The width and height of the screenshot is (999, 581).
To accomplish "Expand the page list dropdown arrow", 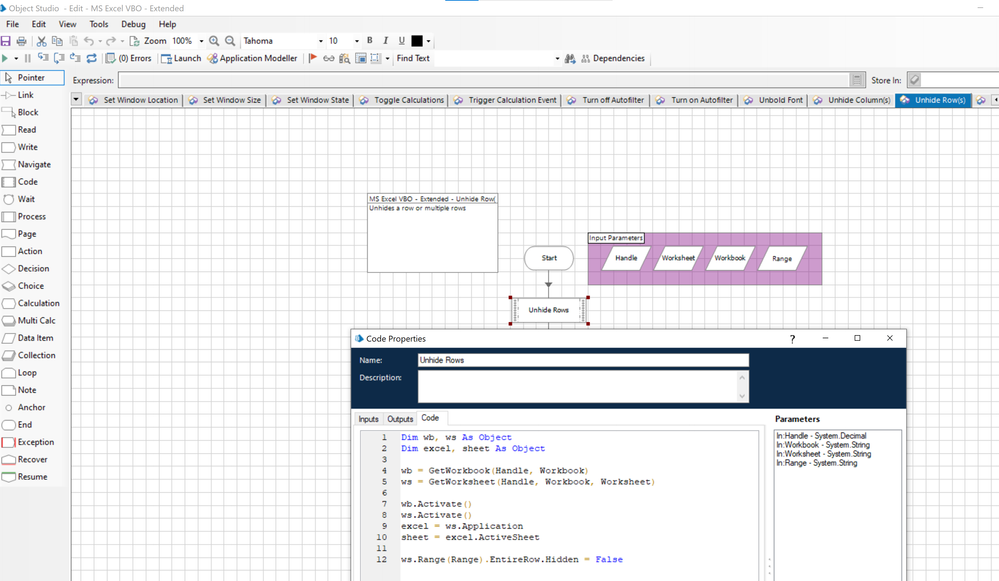I will (x=76, y=100).
